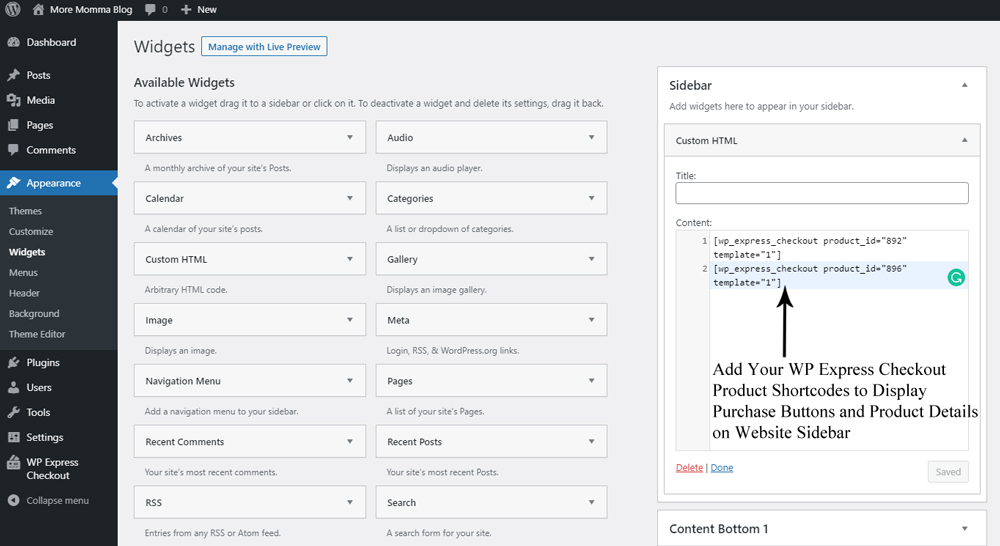This screenshot has height=546, width=1000.
Task: Expand the Navigation Menu widget arrow
Action: click(349, 381)
